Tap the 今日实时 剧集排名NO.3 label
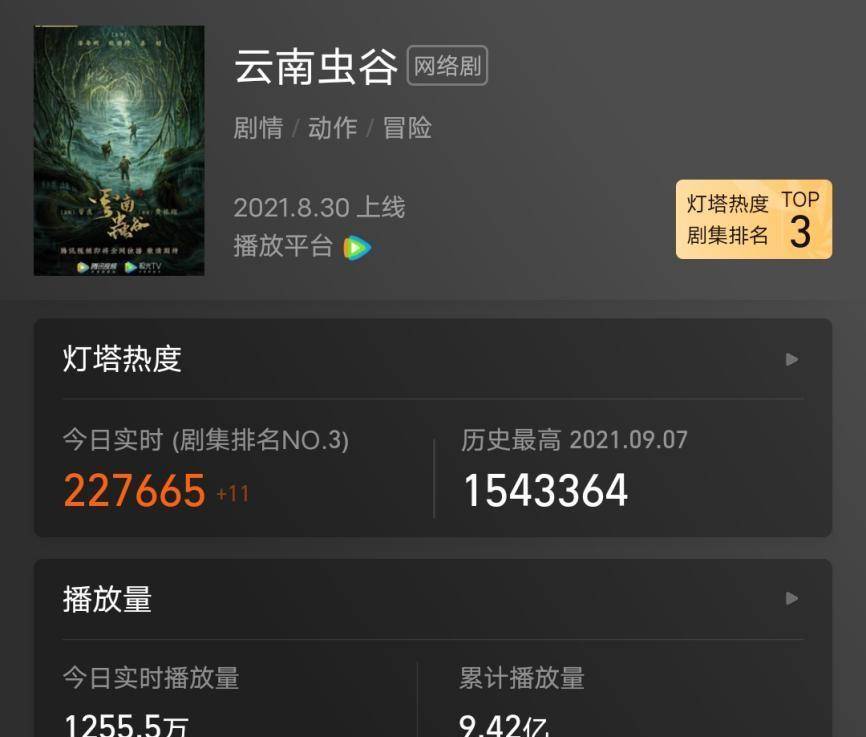 [205, 440]
